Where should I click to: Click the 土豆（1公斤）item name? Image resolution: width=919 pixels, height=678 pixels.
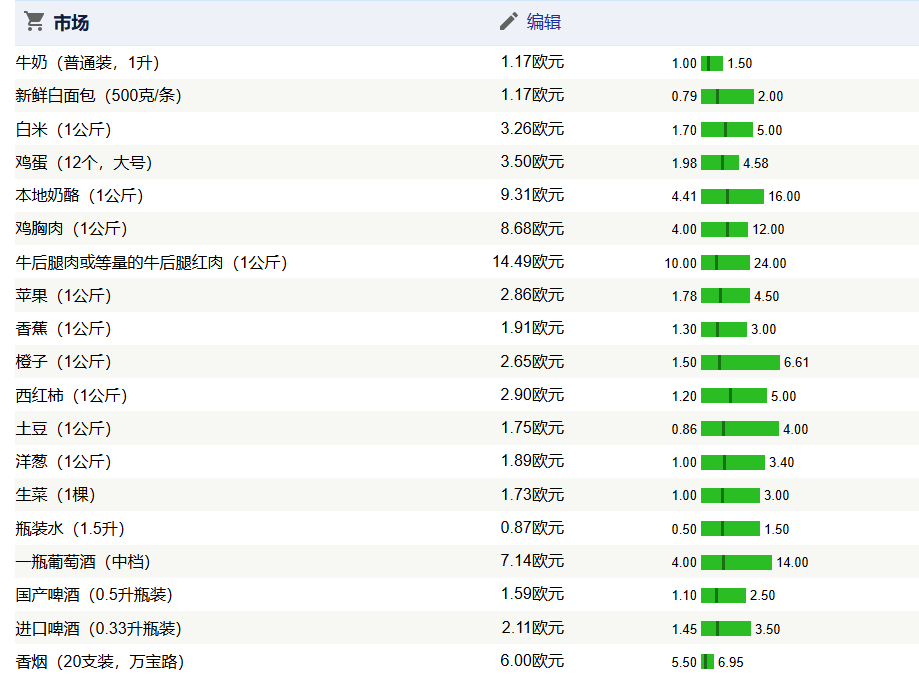coord(63,428)
